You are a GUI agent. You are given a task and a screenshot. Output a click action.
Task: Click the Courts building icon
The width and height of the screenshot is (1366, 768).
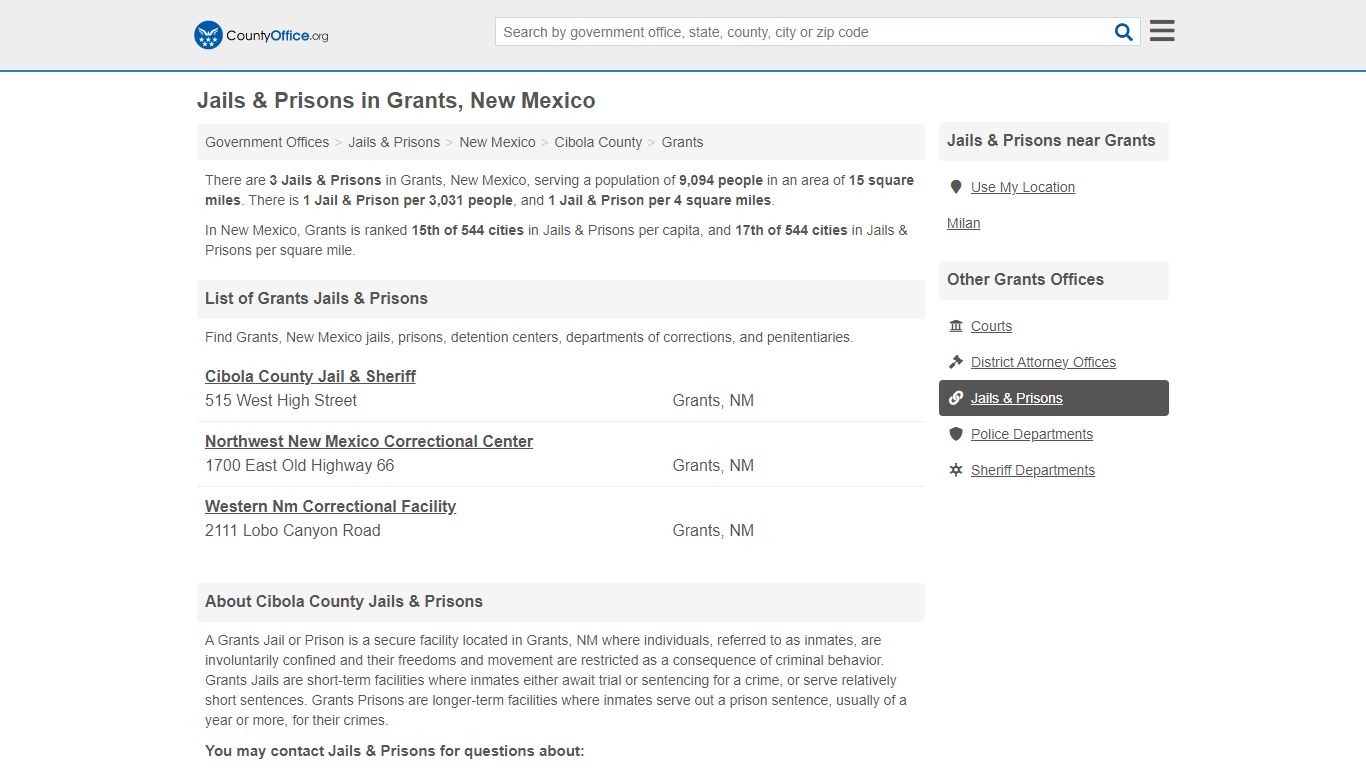pyautogui.click(x=956, y=326)
